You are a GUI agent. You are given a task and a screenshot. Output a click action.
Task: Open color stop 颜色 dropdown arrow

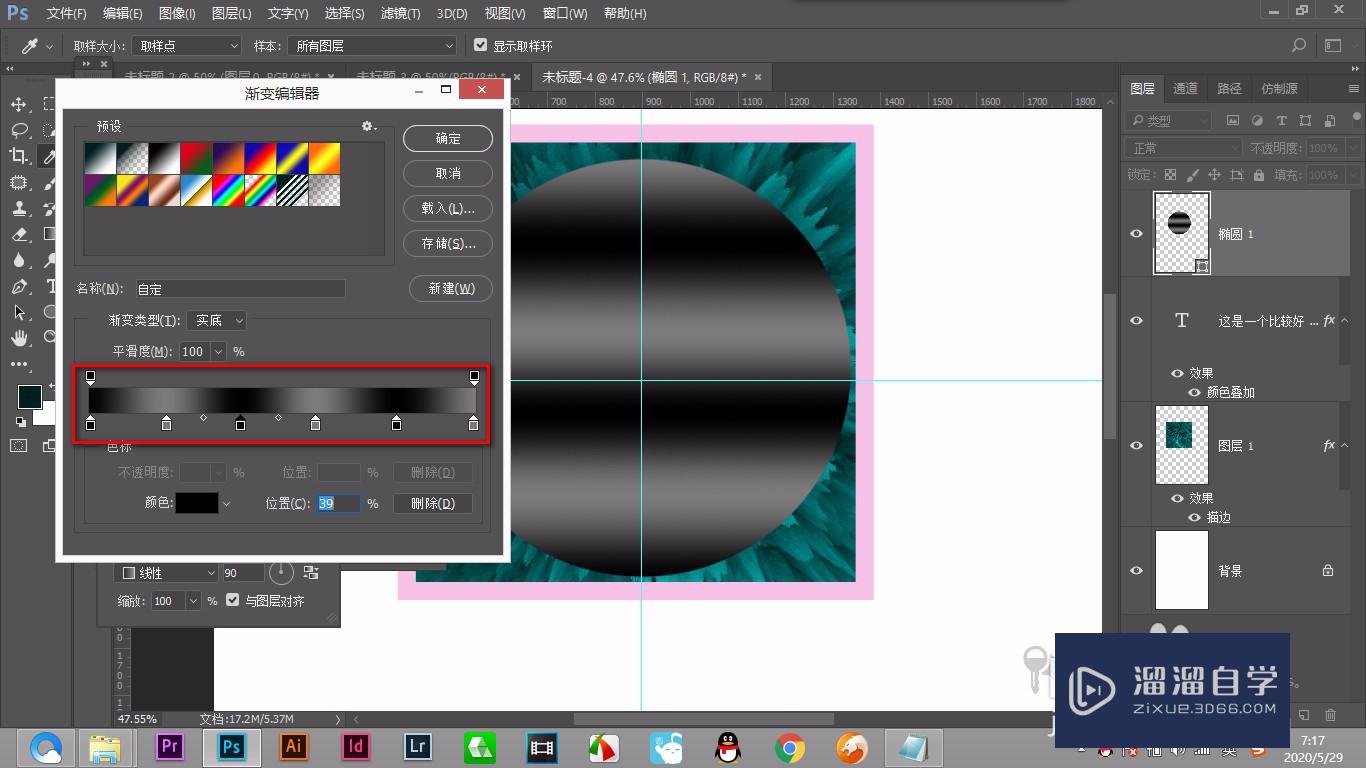226,504
